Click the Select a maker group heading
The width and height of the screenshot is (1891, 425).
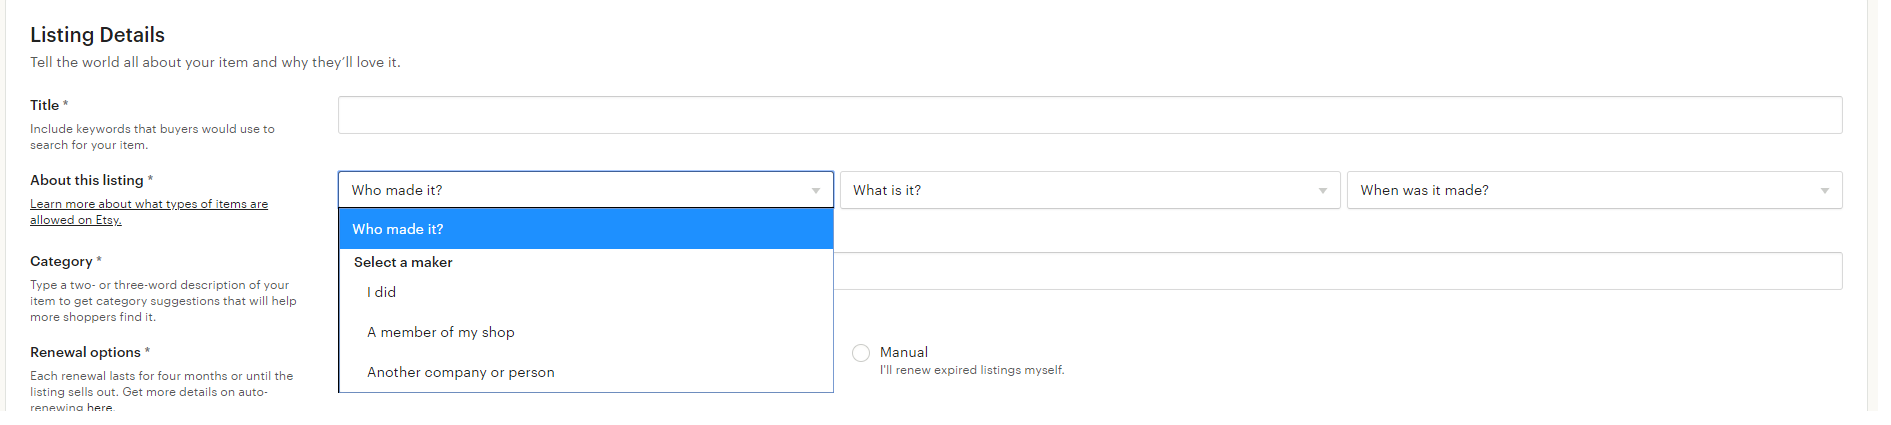[x=403, y=262]
